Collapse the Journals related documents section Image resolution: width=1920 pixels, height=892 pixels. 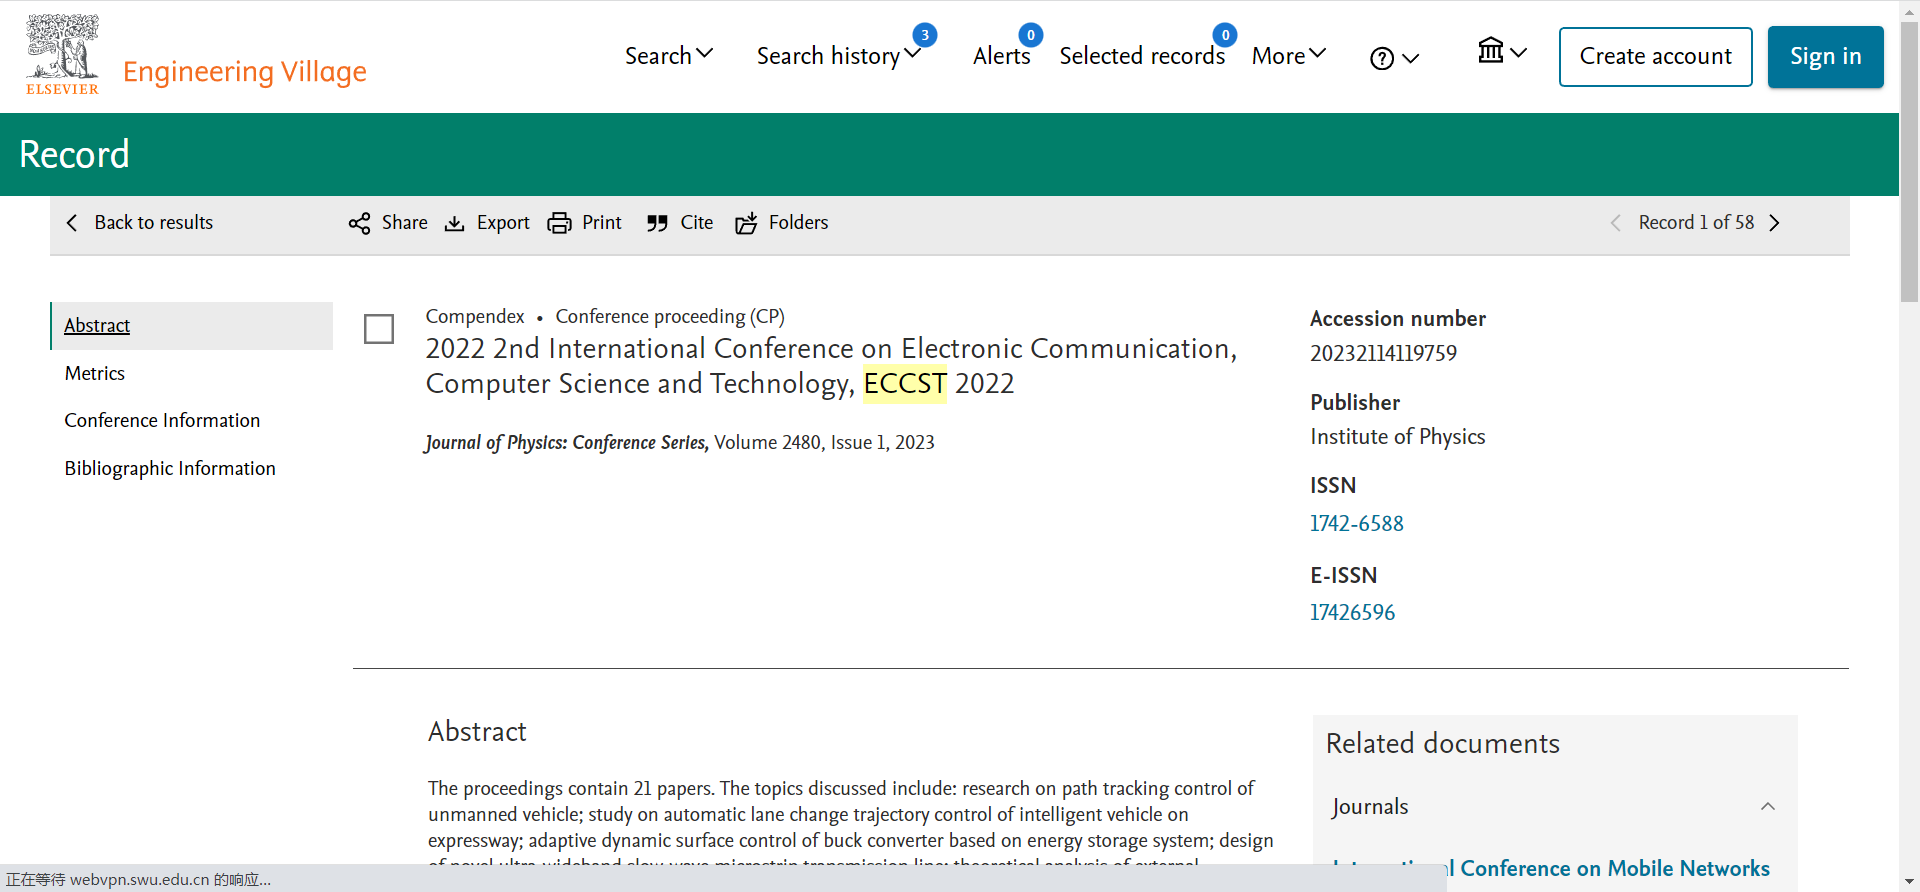point(1768,807)
